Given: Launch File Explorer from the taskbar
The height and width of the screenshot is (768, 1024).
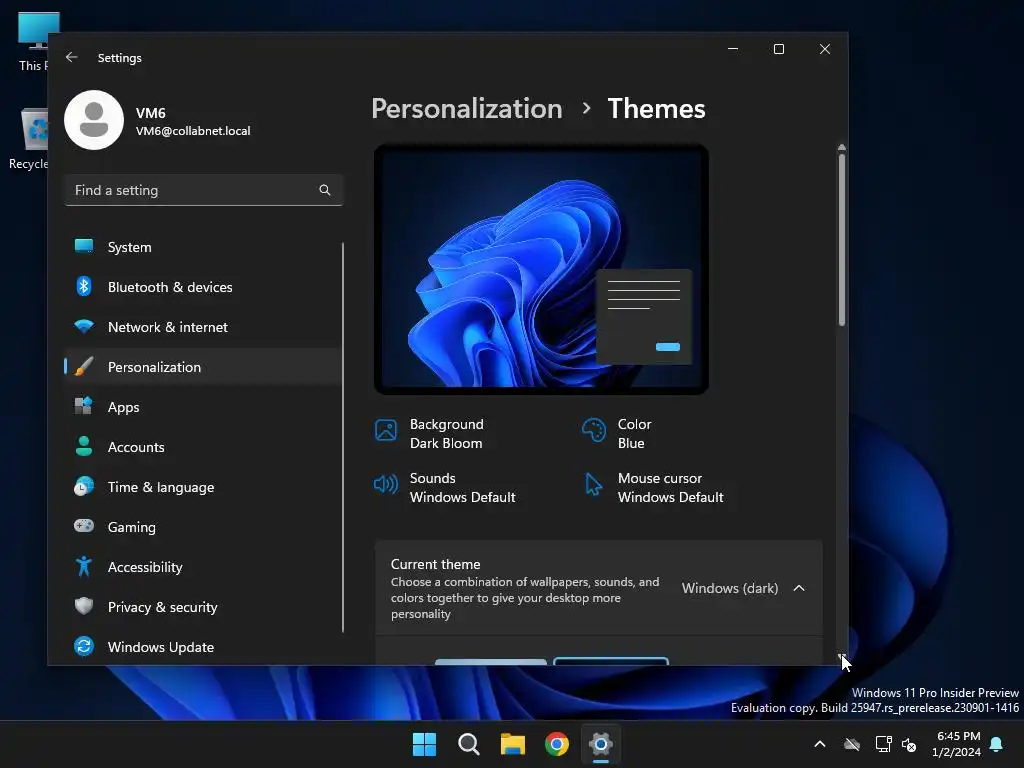Looking at the screenshot, I should tap(513, 744).
